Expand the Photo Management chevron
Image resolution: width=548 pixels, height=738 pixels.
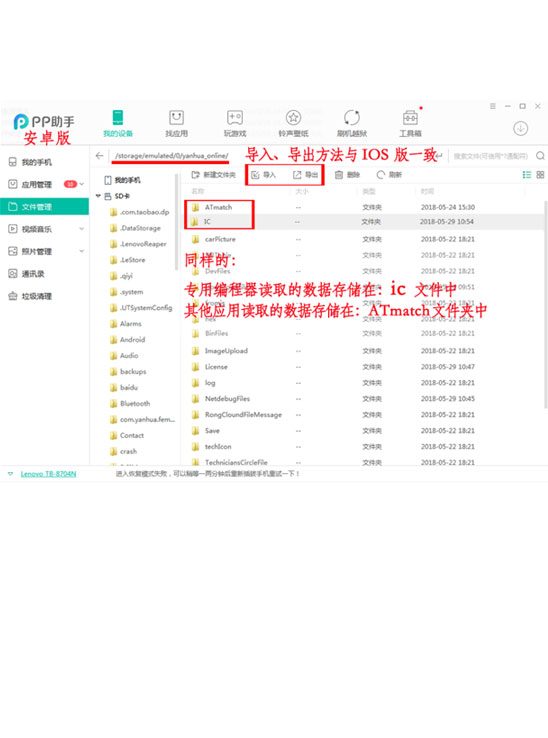(x=82, y=251)
